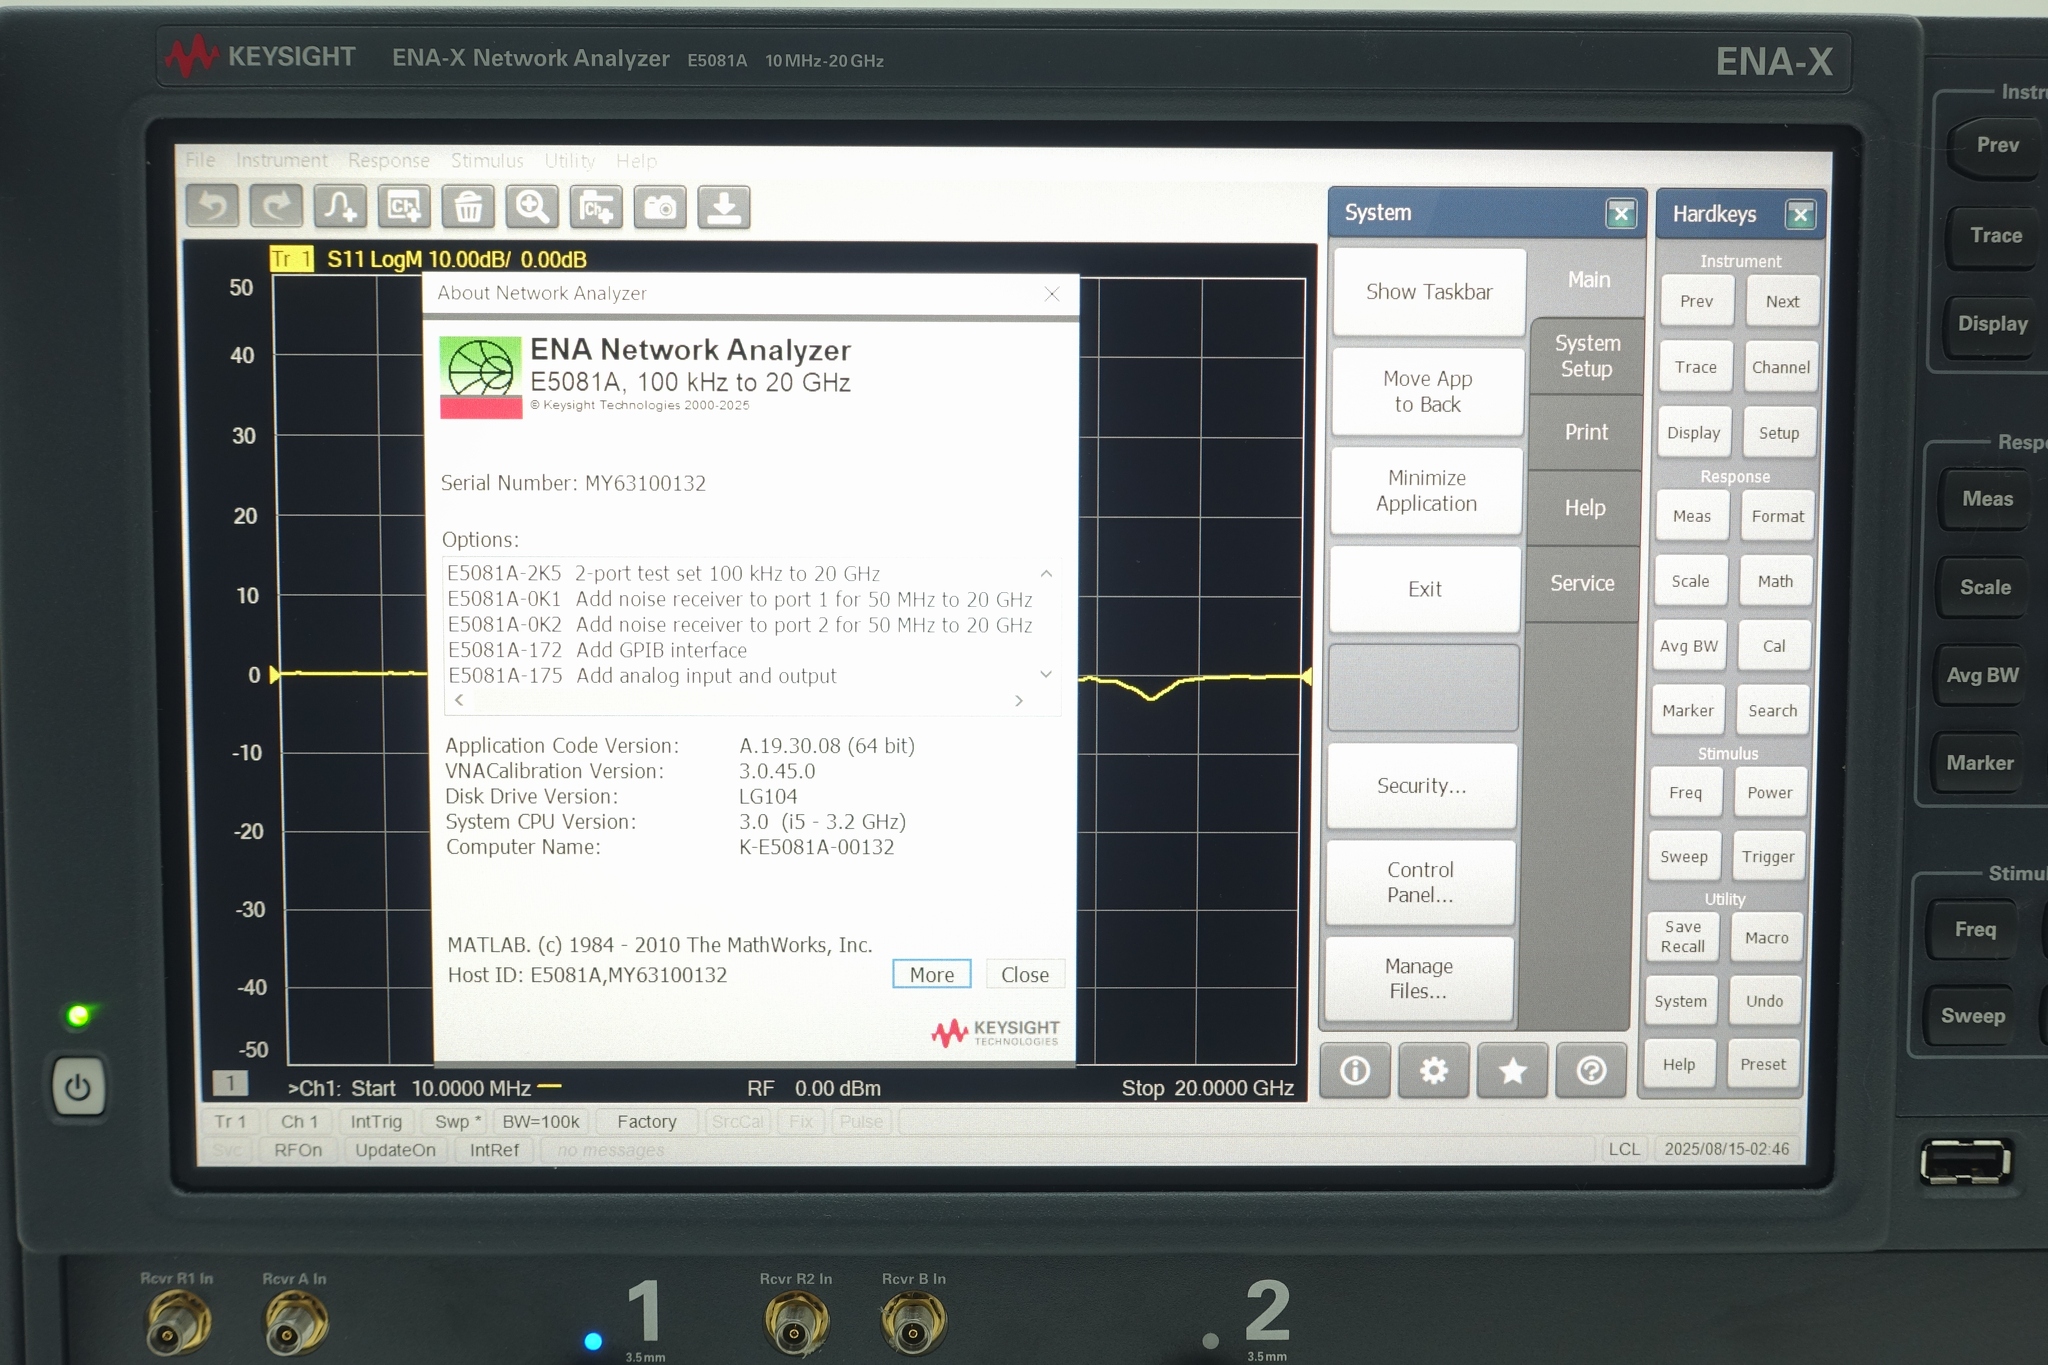Screen dimensions: 2048x1365
Task: Select the System Setup softkey tab
Action: (1587, 356)
